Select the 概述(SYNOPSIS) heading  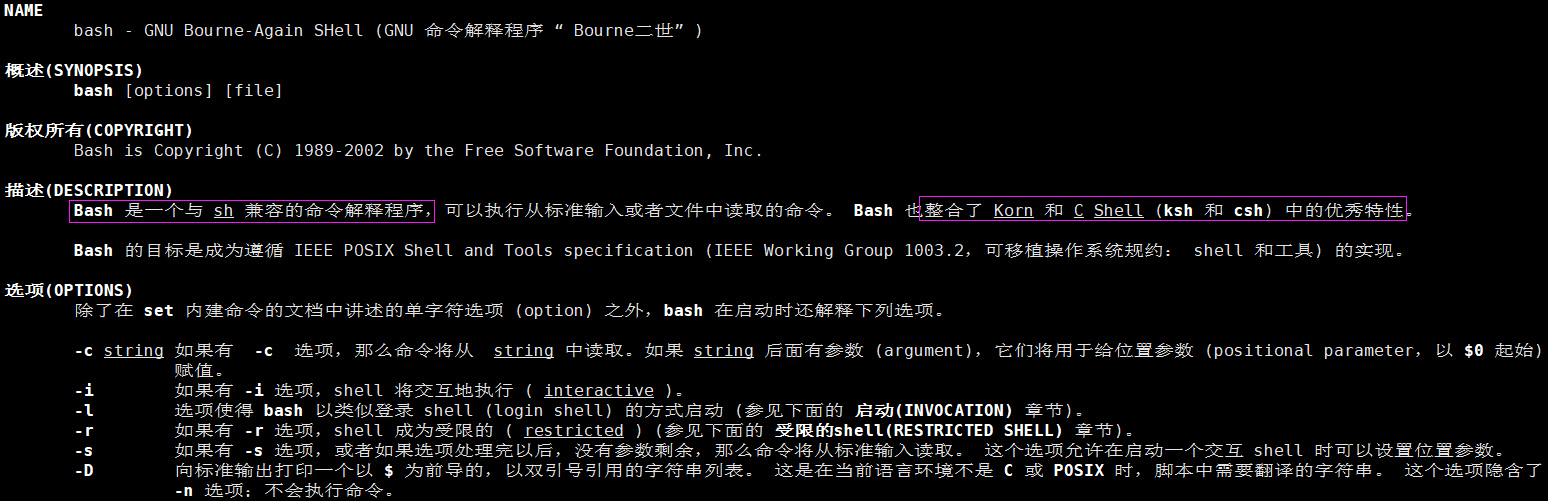(74, 70)
